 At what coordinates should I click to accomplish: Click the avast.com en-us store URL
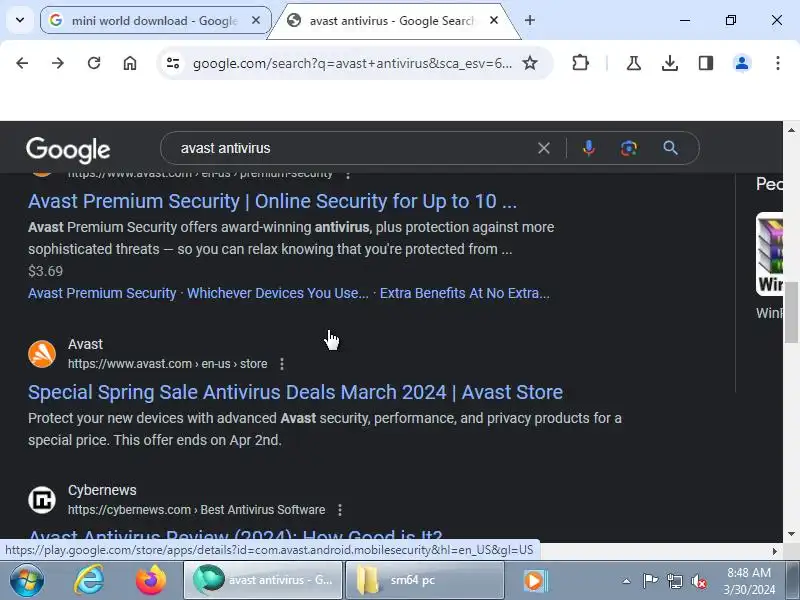(167, 364)
